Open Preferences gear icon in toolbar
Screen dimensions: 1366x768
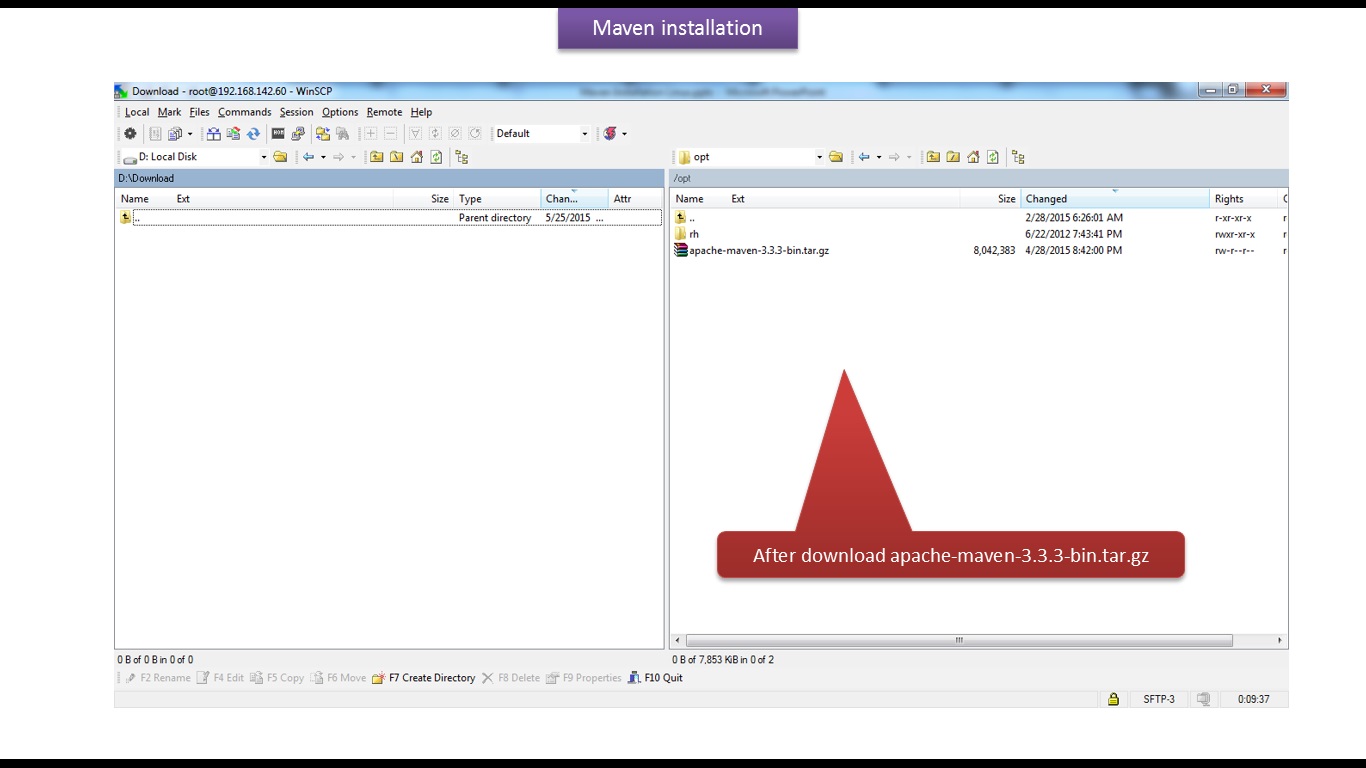coord(130,133)
